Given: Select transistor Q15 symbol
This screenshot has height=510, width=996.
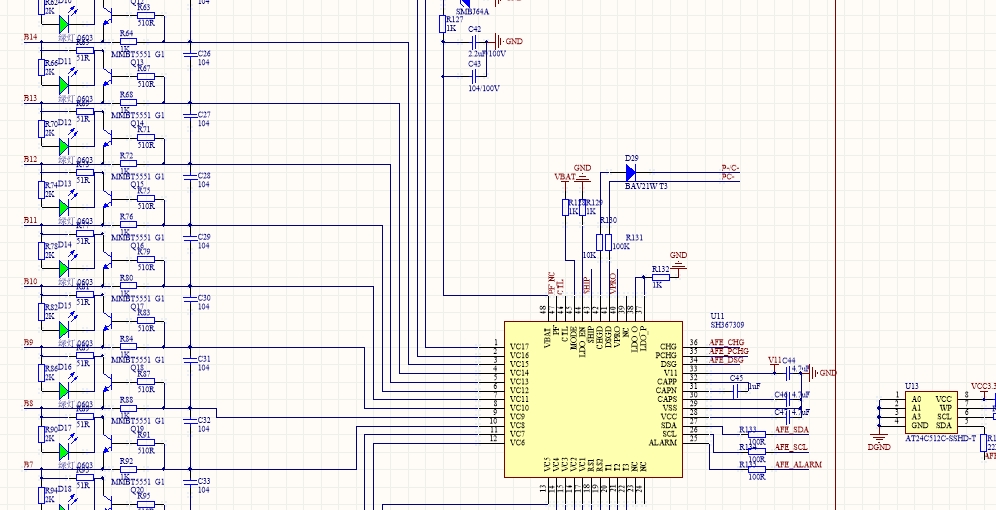Looking at the screenshot, I should click(x=108, y=200).
